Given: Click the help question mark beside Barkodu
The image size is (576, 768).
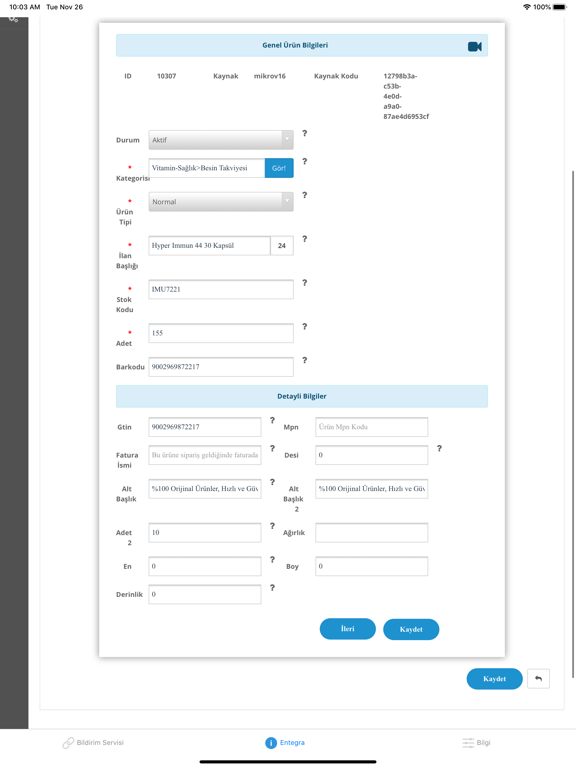Looking at the screenshot, I should pyautogui.click(x=305, y=360).
